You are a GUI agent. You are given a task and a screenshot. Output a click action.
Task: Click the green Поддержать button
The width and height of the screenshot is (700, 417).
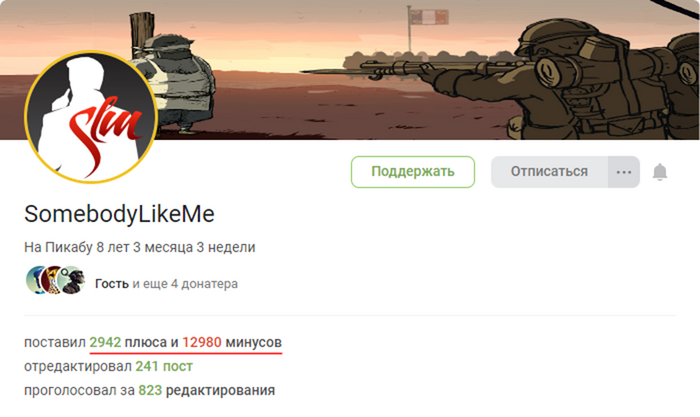pyautogui.click(x=413, y=172)
